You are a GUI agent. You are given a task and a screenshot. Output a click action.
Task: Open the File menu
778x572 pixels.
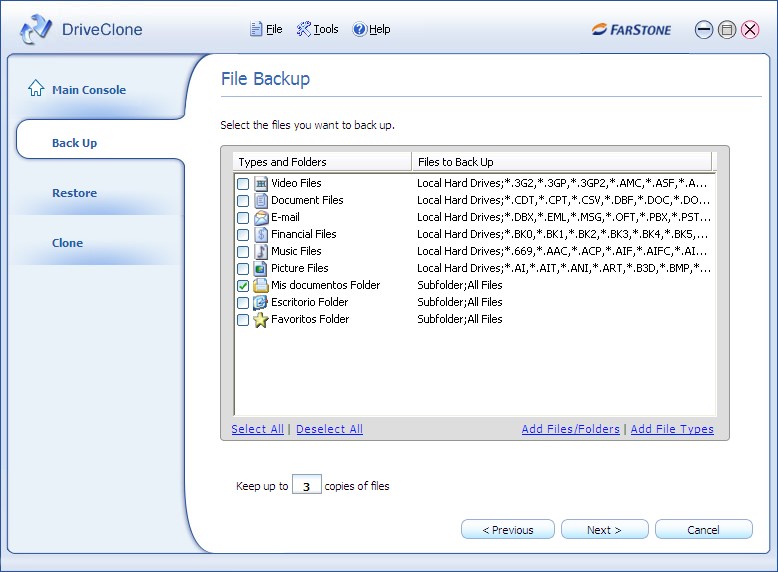click(266, 30)
